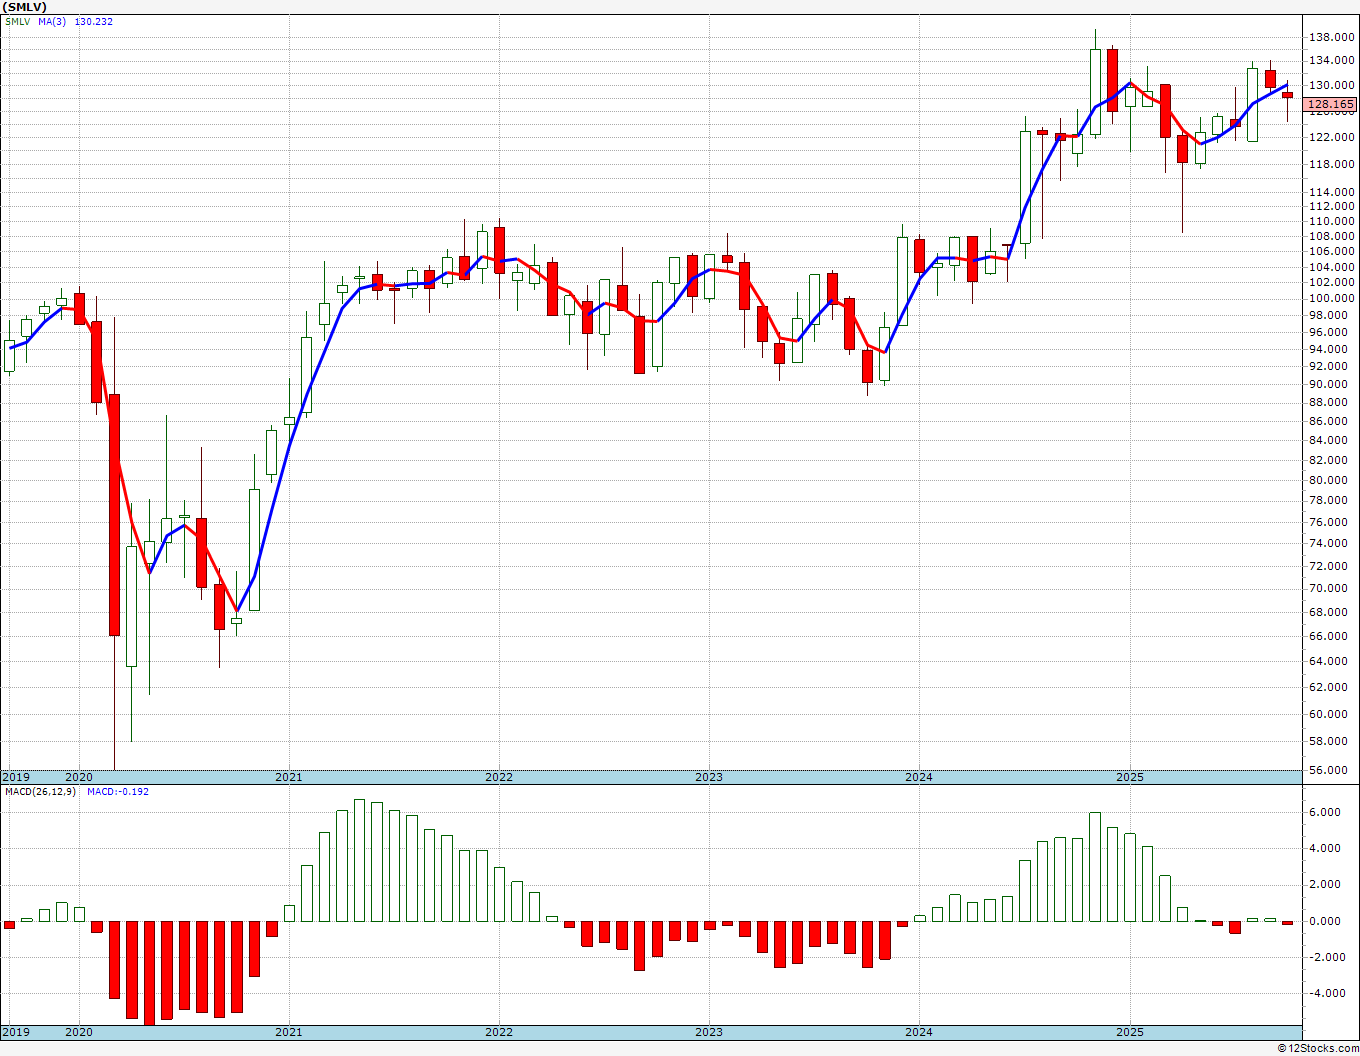The width and height of the screenshot is (1360, 1056).
Task: Click the MACD(26,12,9) indicator label
Action: [36, 792]
